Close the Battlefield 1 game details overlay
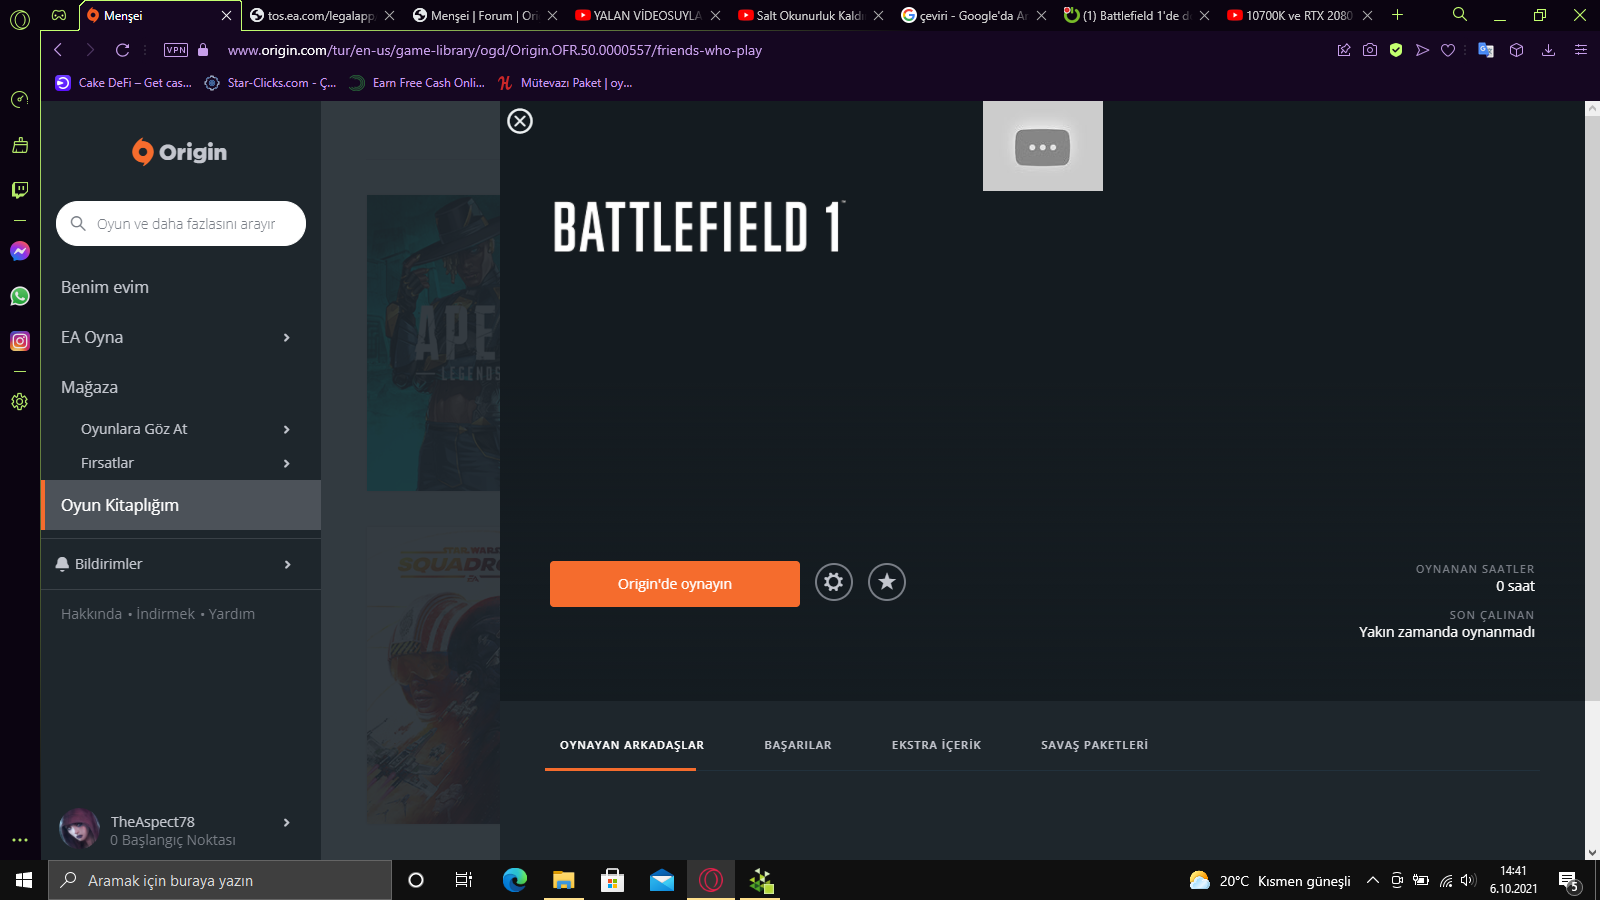 pyautogui.click(x=520, y=121)
